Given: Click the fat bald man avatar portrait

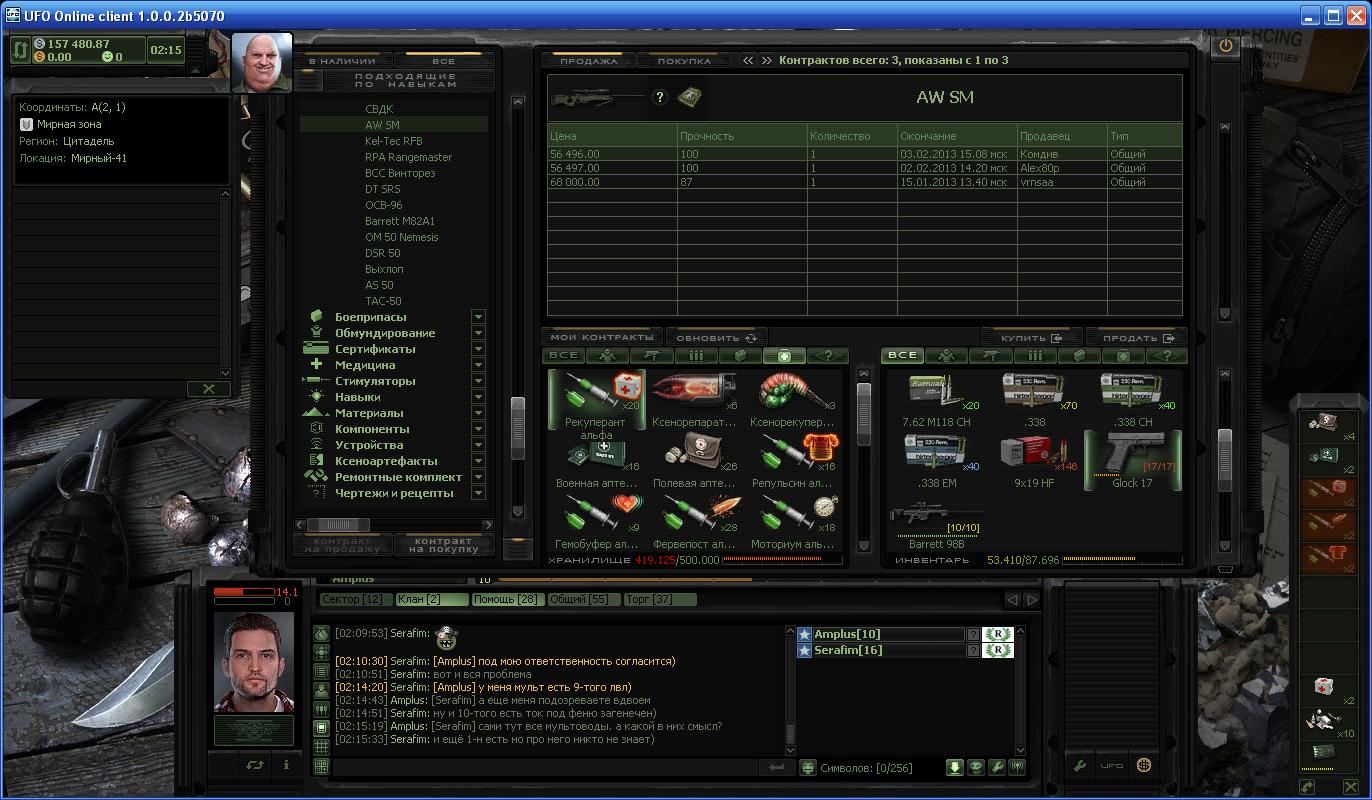Looking at the screenshot, I should (262, 62).
